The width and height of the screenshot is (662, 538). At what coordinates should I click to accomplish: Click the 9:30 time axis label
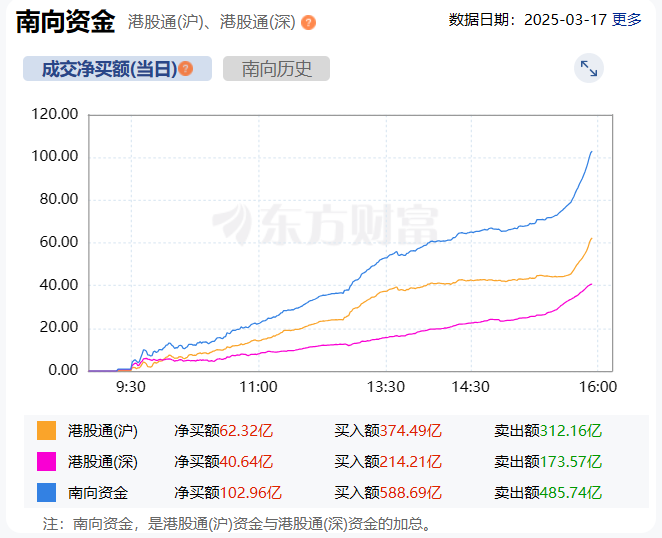point(131,386)
